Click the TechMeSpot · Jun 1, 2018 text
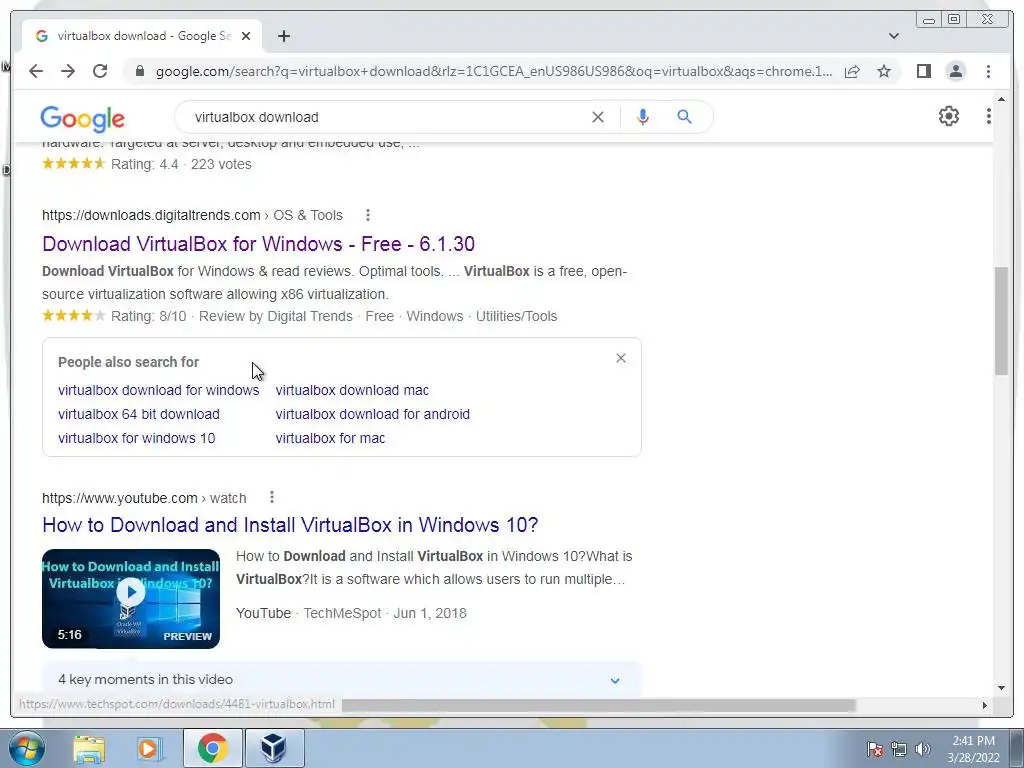Viewport: 1024px width, 768px height. coord(385,613)
